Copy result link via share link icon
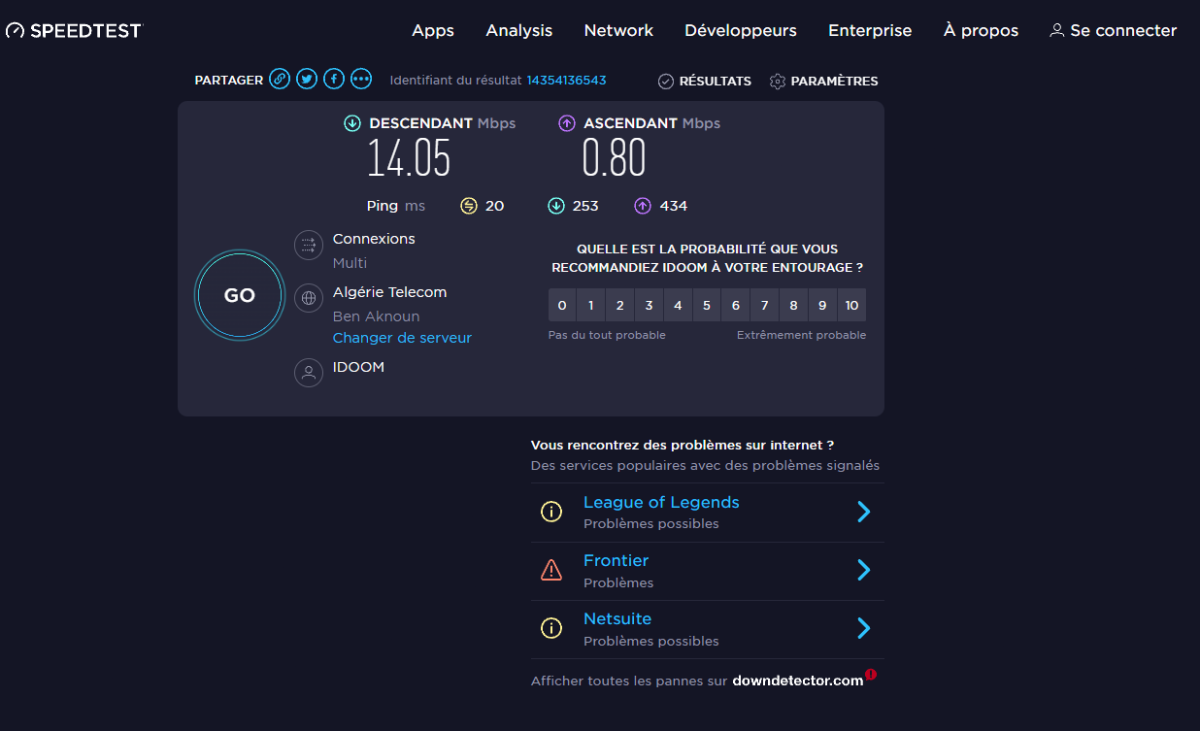 coord(280,80)
